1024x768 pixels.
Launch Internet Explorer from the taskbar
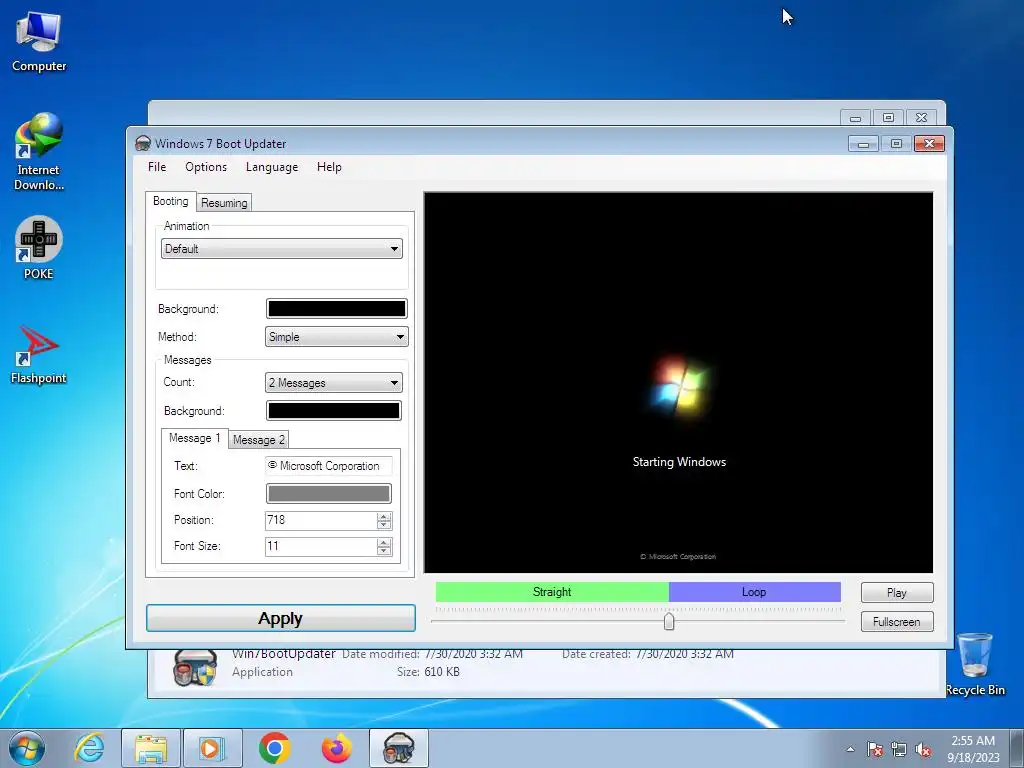(89, 748)
